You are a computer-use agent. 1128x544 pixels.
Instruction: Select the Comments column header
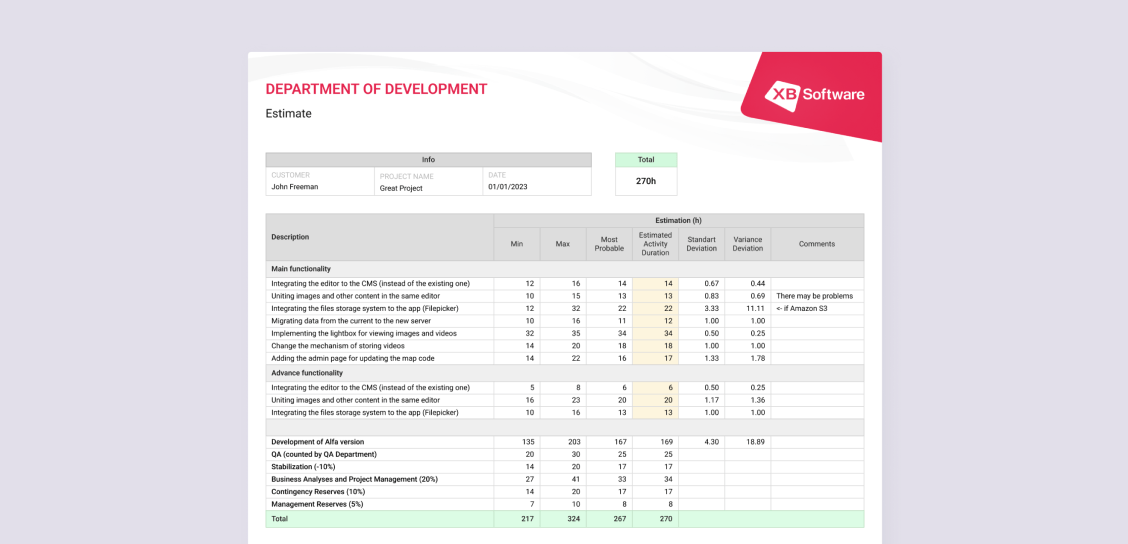[x=816, y=244]
